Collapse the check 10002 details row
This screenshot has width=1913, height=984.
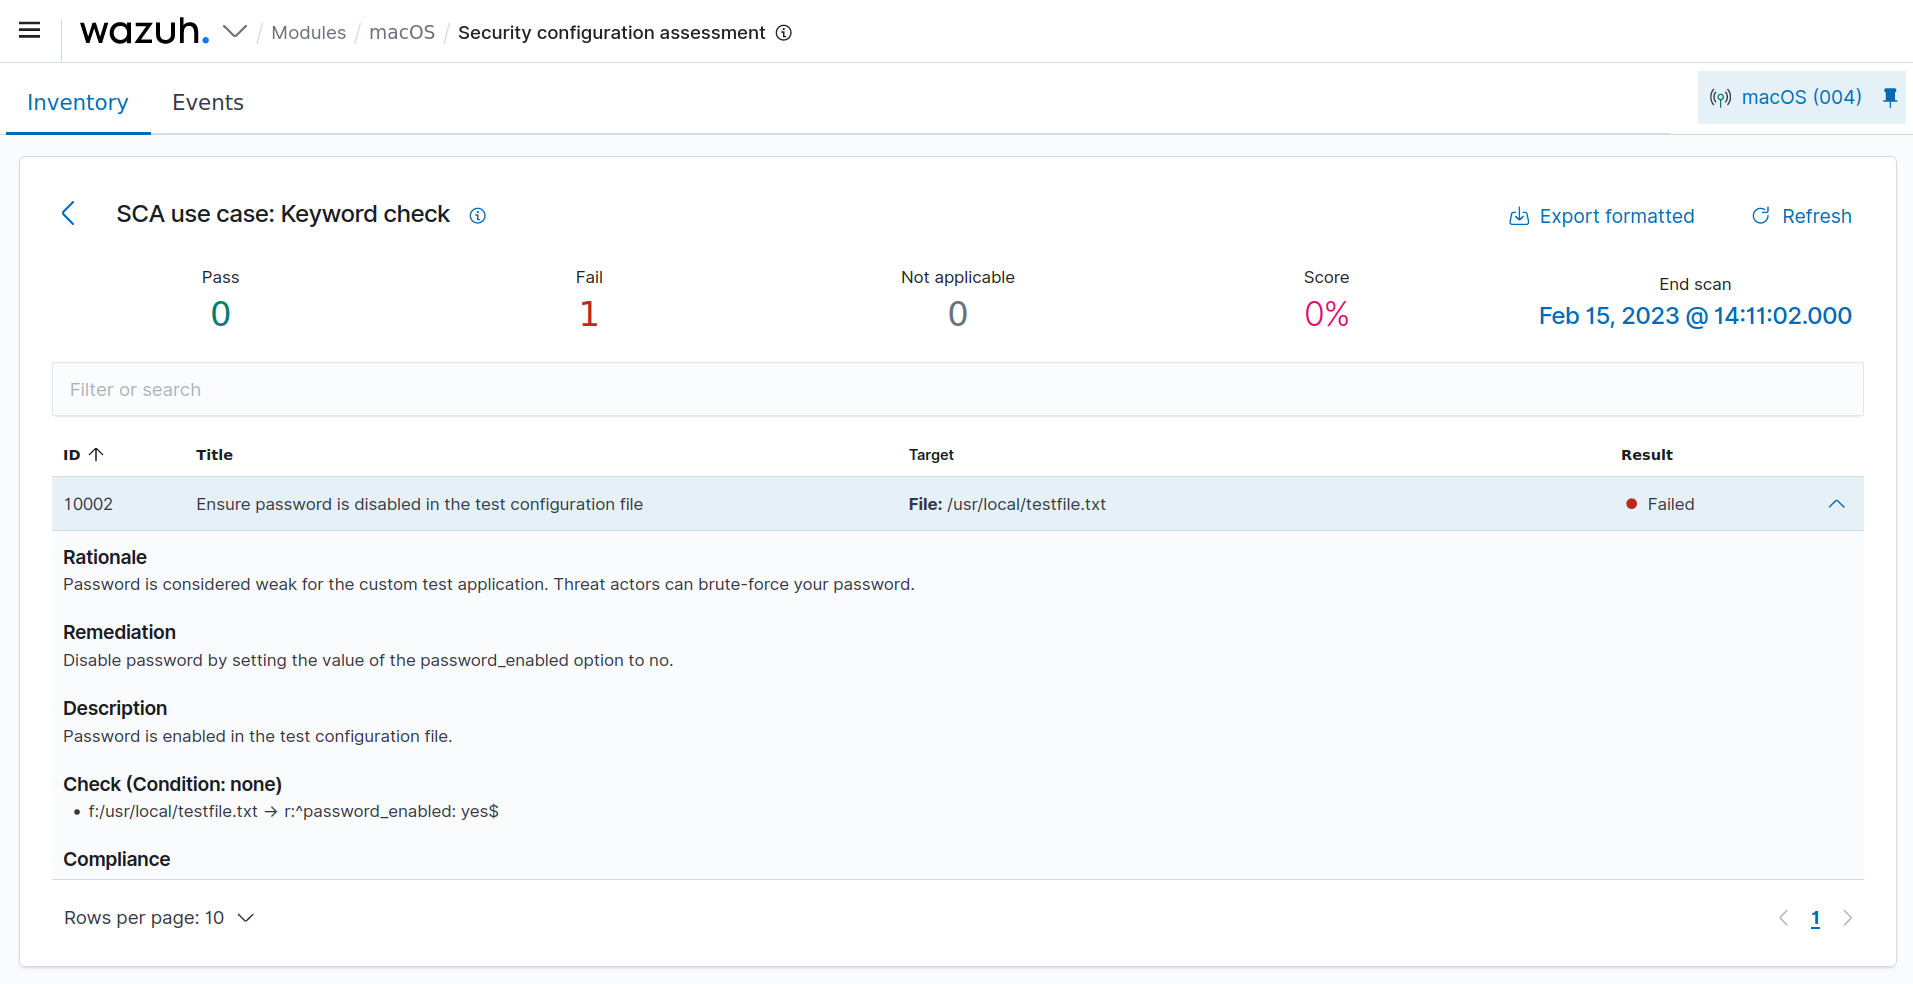click(1836, 504)
